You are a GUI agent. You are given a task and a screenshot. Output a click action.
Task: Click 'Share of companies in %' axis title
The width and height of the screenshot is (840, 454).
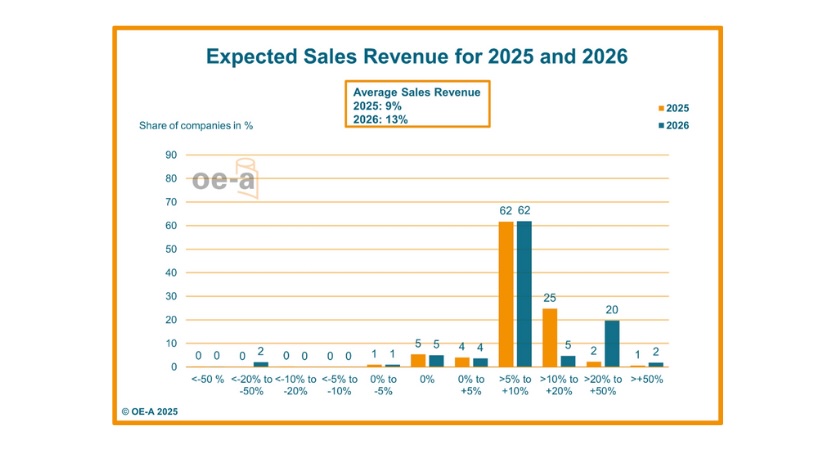click(195, 125)
